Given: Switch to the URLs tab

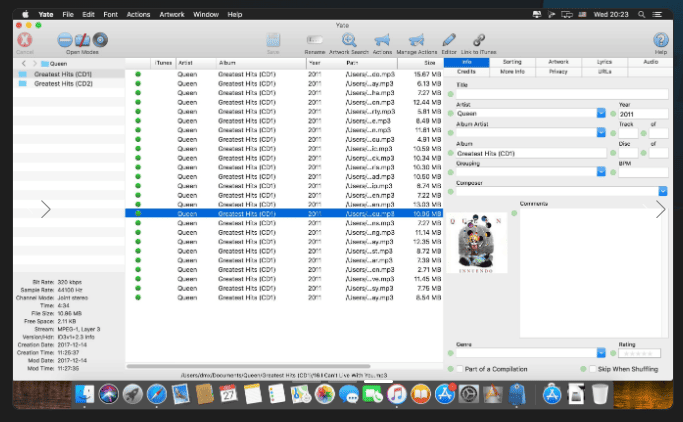Looking at the screenshot, I should pos(605,72).
